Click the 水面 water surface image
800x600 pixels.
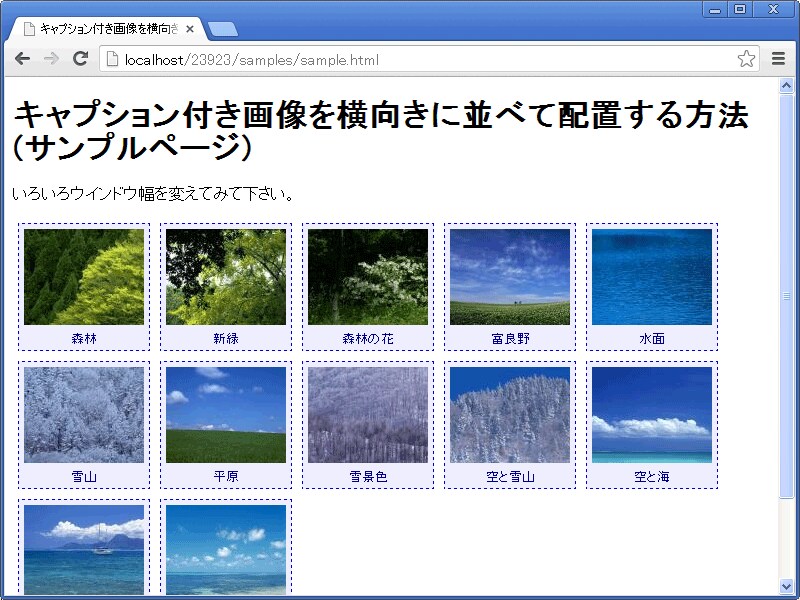click(651, 275)
